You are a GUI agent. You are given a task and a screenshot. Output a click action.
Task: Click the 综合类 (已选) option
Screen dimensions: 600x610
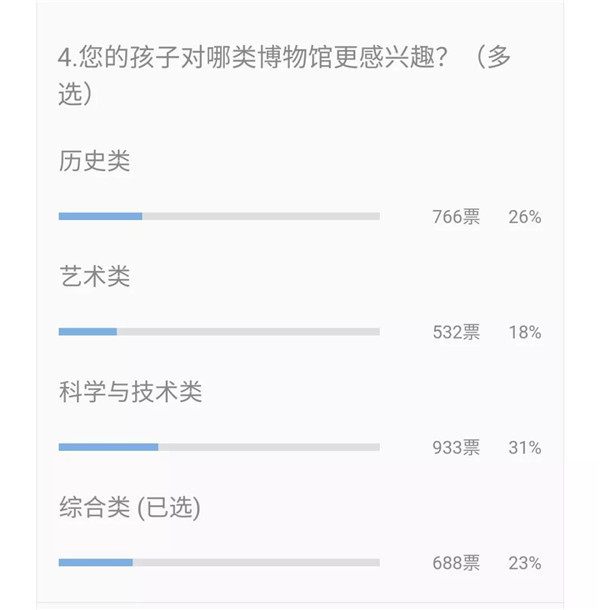coord(130,507)
